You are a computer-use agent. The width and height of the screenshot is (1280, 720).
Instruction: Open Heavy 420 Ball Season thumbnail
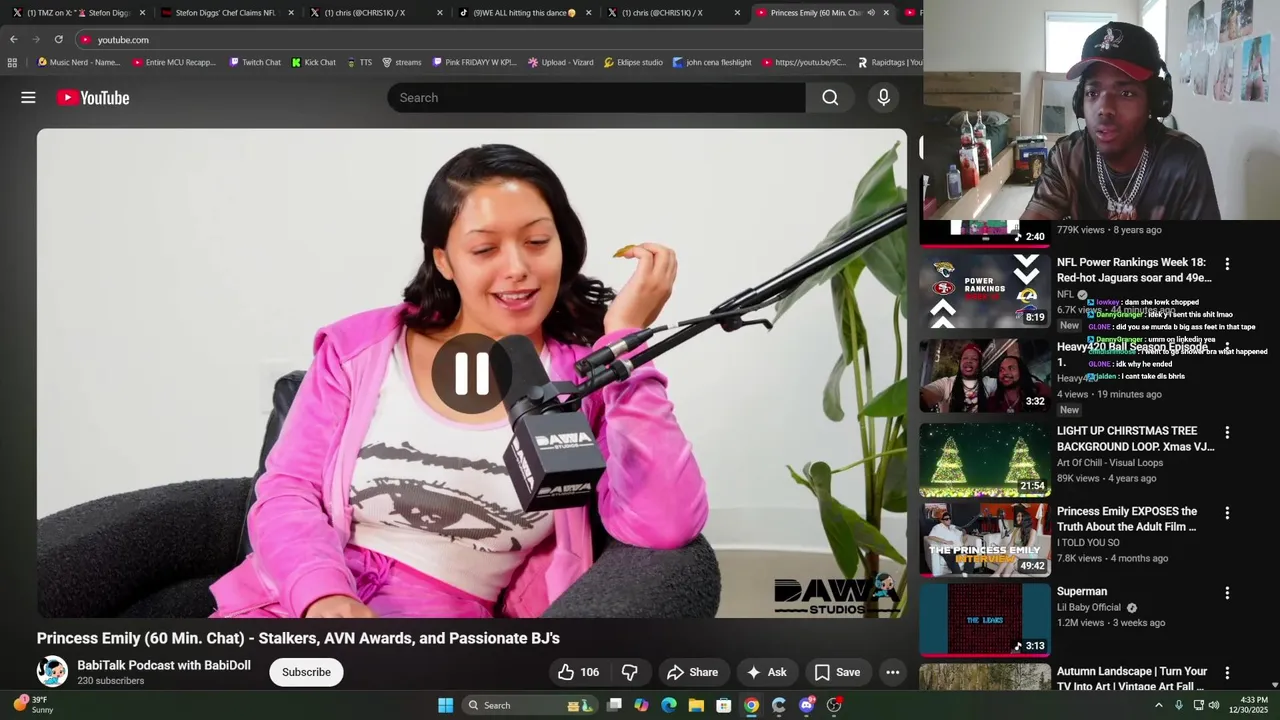point(985,375)
